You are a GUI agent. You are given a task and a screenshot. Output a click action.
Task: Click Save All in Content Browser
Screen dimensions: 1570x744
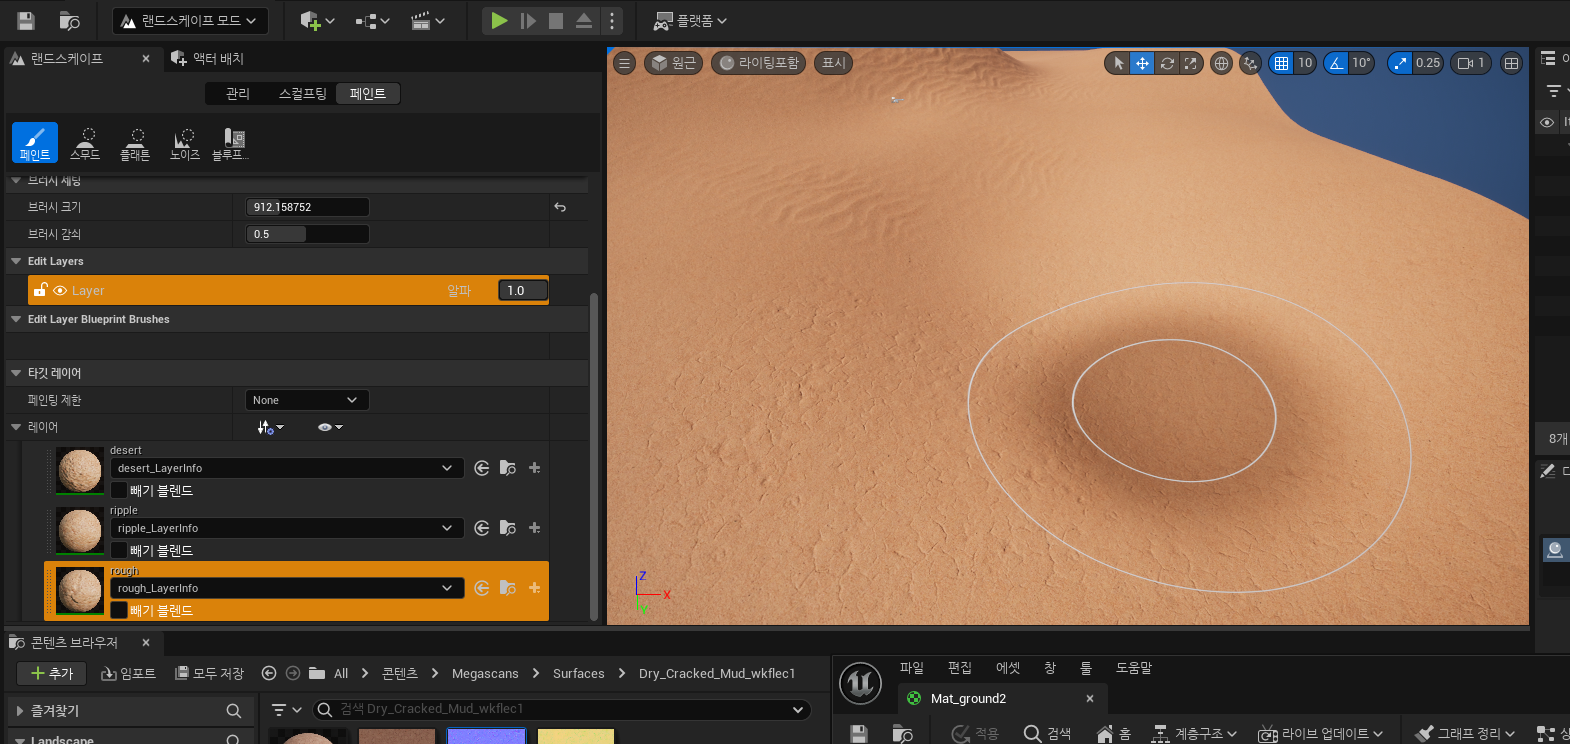[210, 673]
